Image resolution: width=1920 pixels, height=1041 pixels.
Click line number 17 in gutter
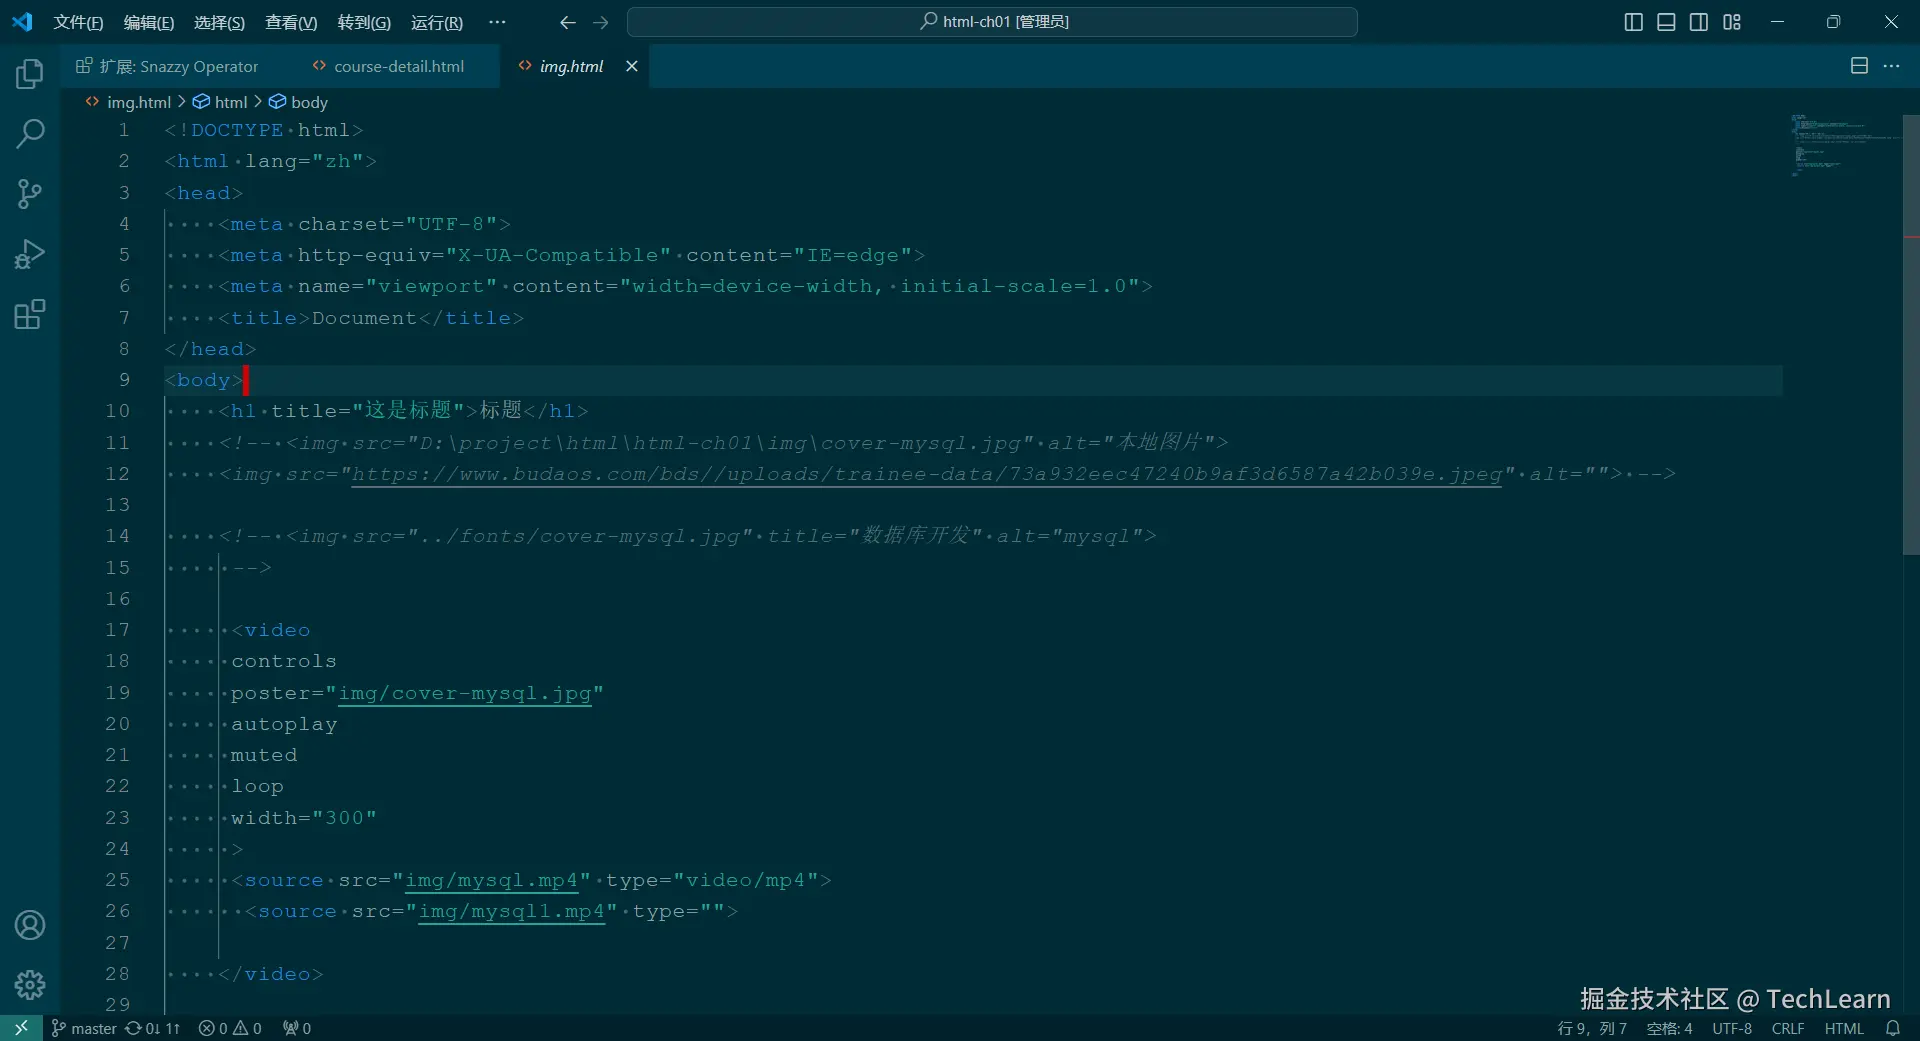coord(118,630)
